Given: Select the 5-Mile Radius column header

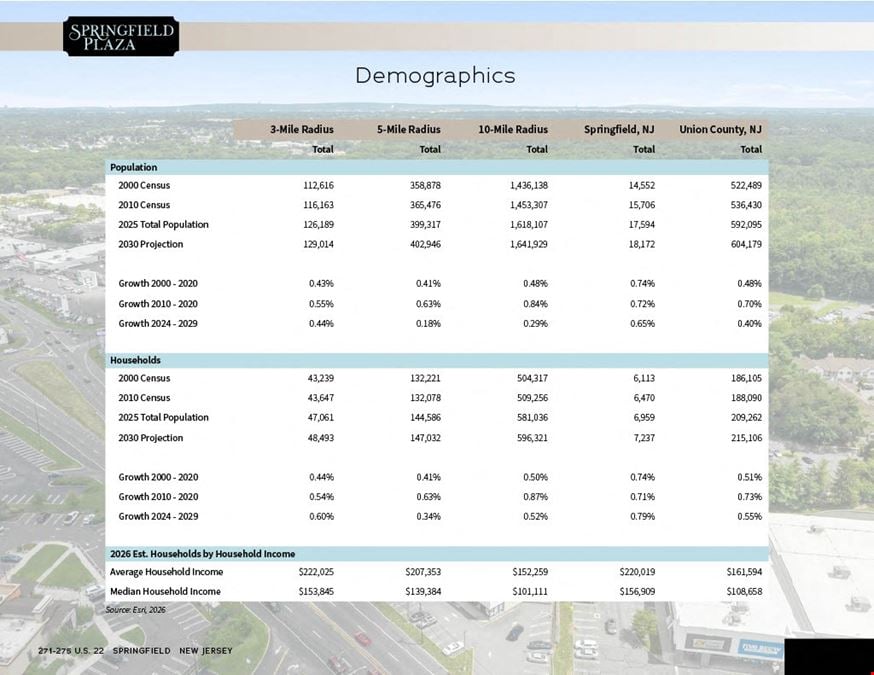Looking at the screenshot, I should click(409, 129).
